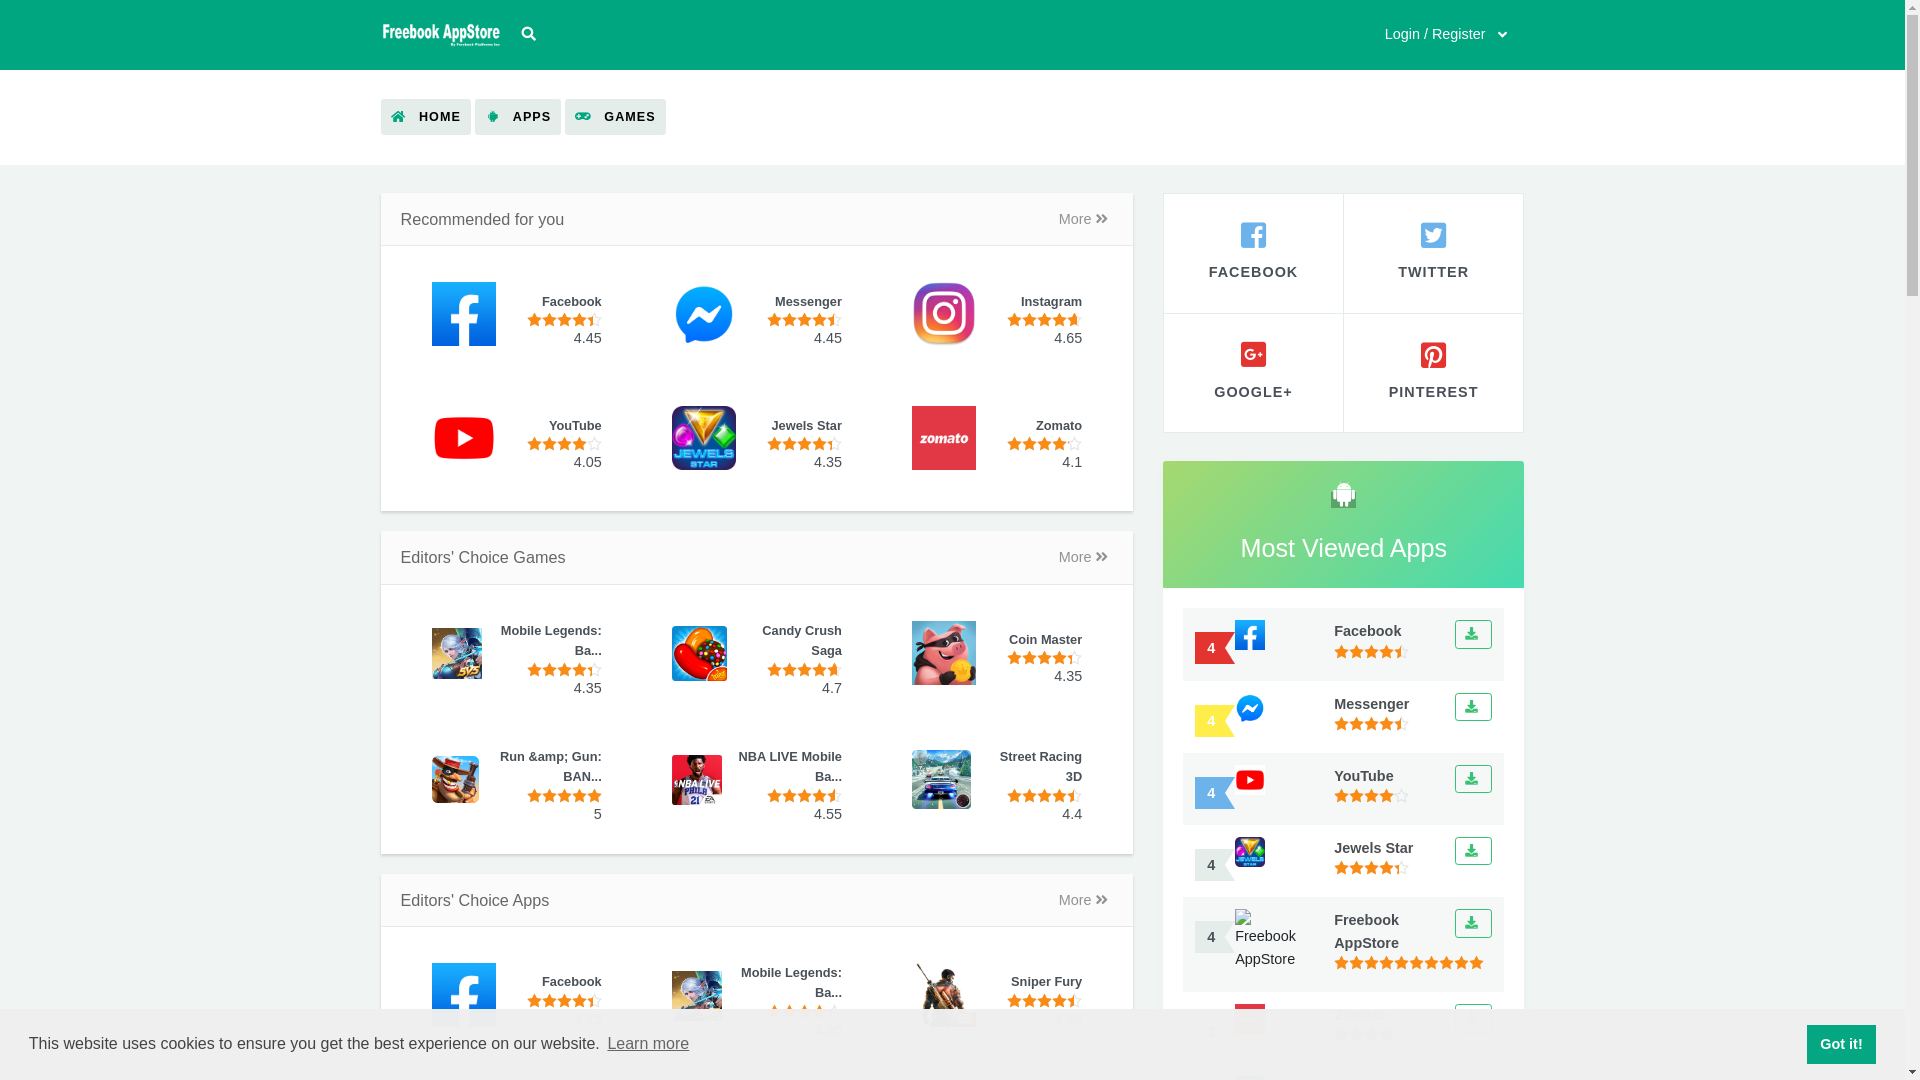The image size is (1920, 1080).
Task: Click Facebook thumbnail in Most Viewed Apps
Action: tap(1250, 635)
